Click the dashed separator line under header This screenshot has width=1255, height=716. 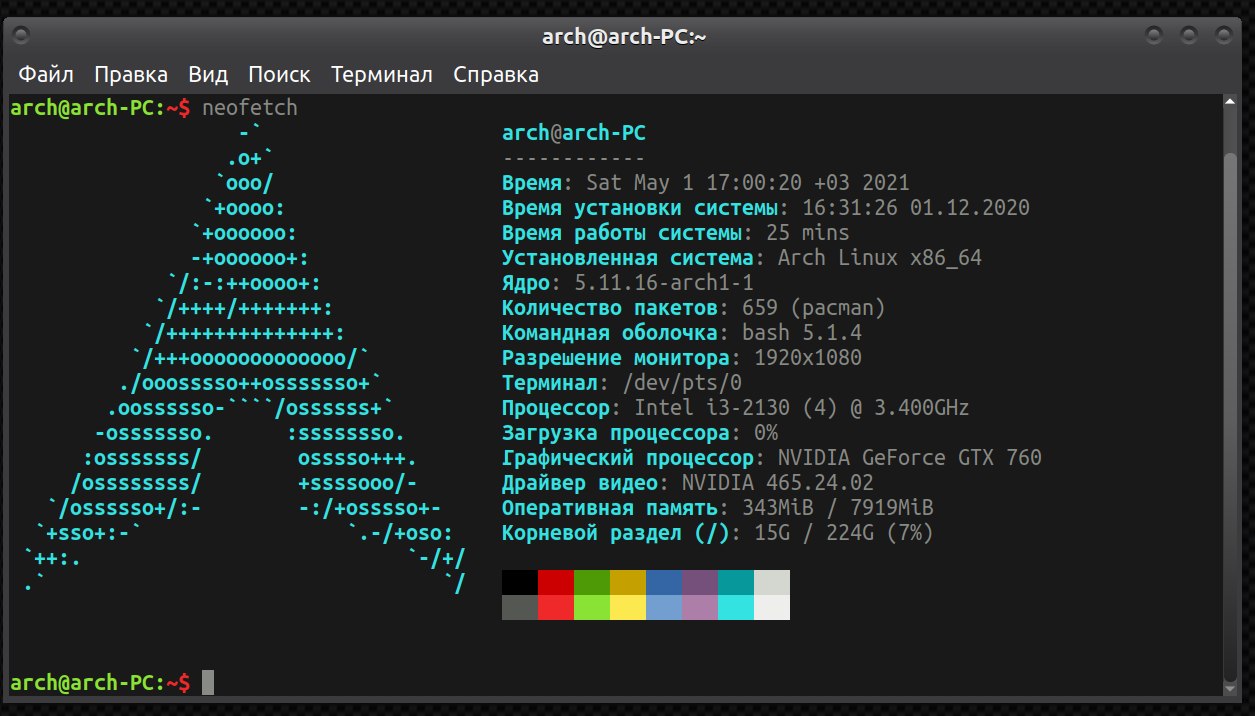574,158
